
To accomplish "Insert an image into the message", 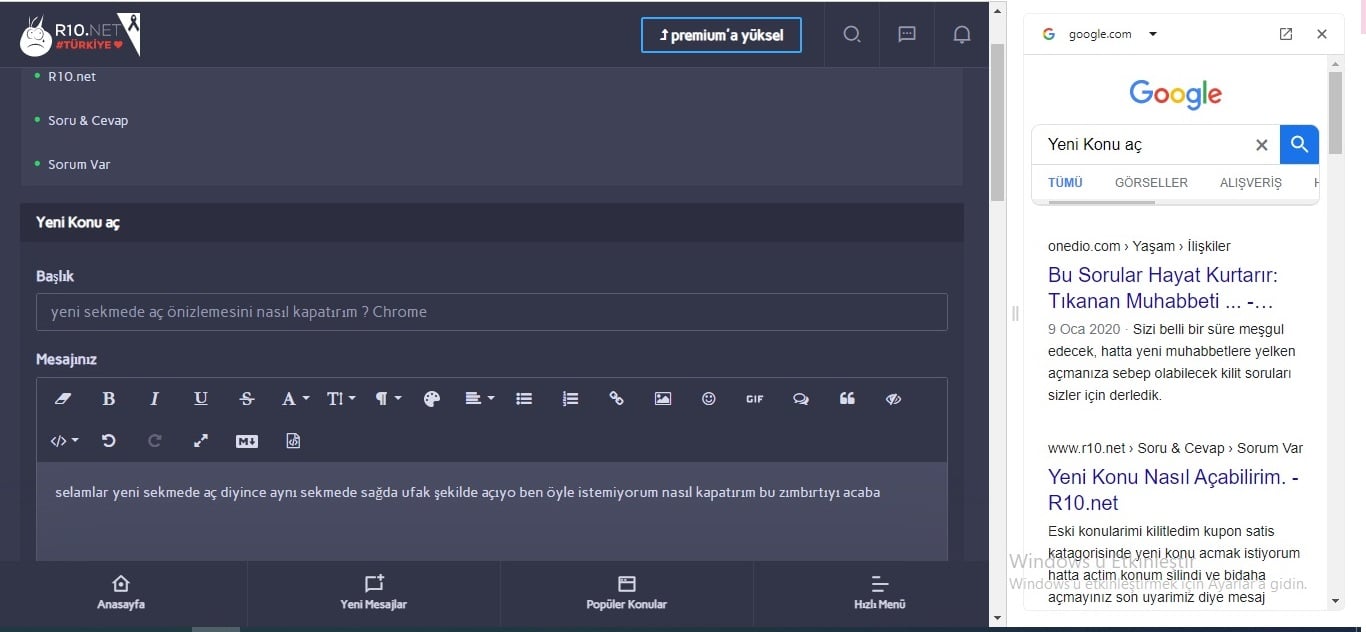I will click(x=662, y=399).
